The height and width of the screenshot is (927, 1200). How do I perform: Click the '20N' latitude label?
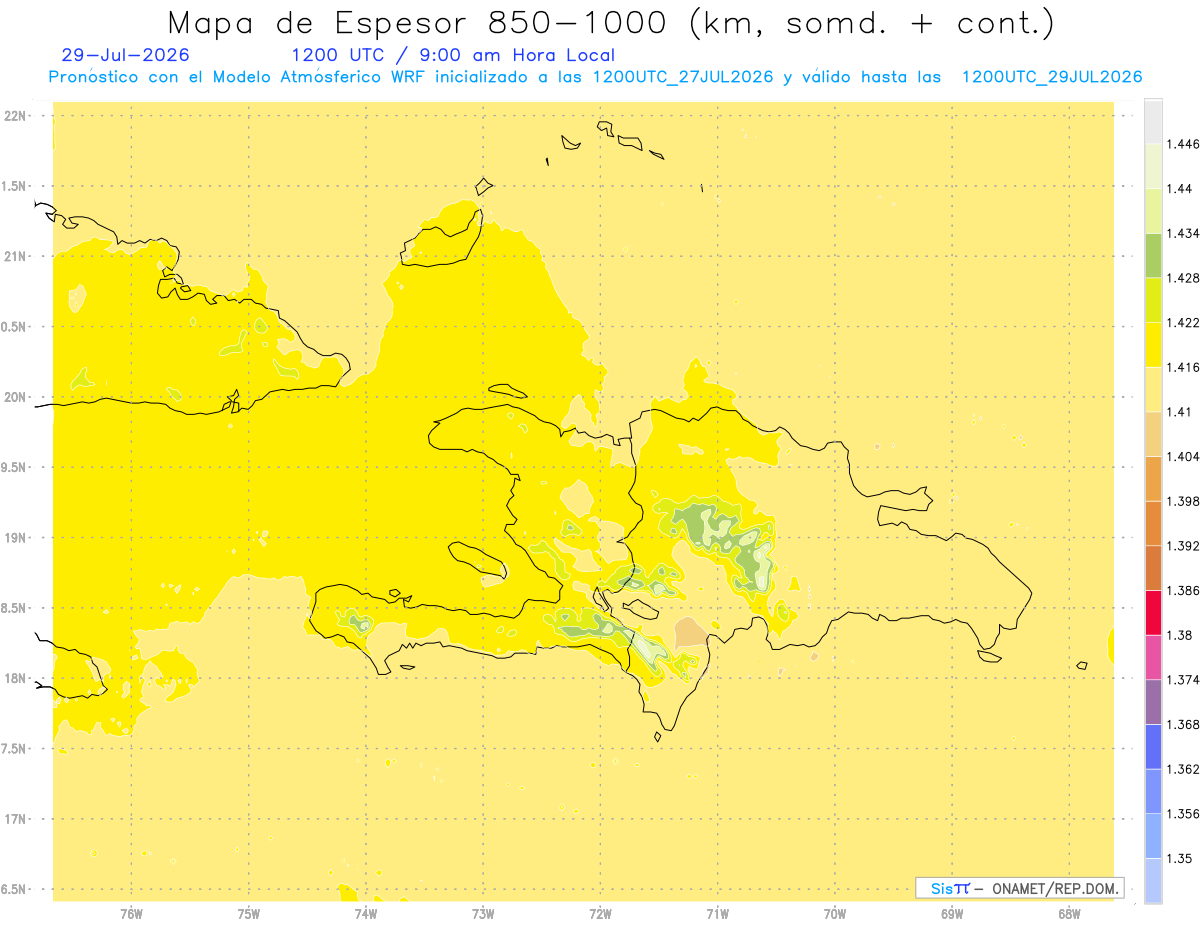[17, 397]
